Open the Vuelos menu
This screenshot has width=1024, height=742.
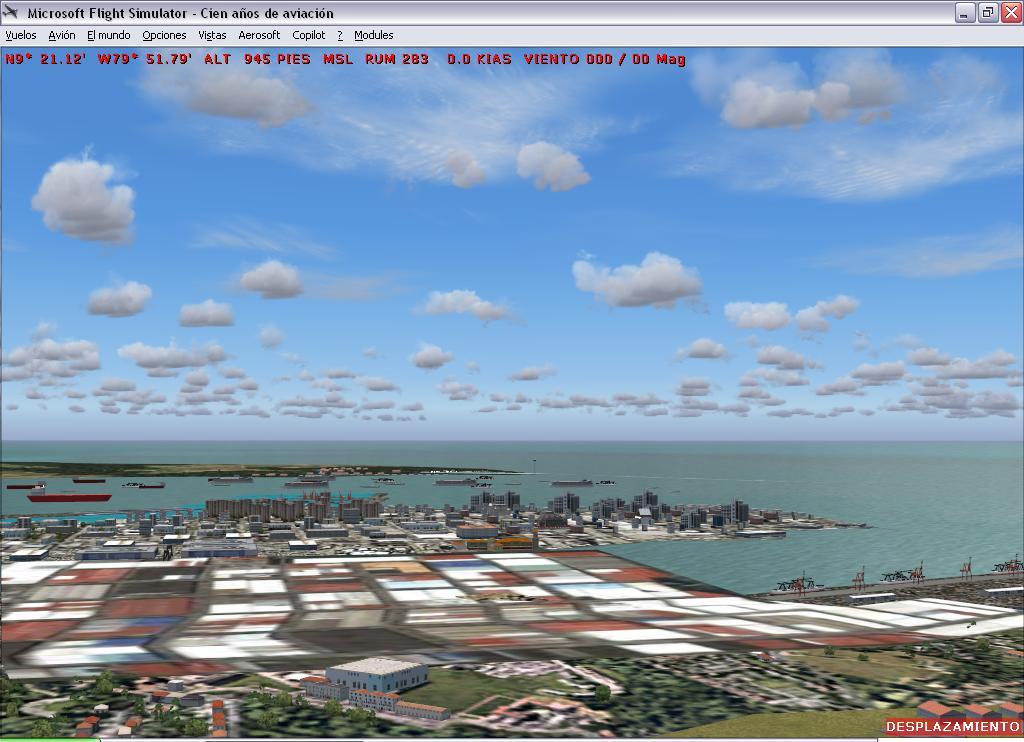pos(21,35)
